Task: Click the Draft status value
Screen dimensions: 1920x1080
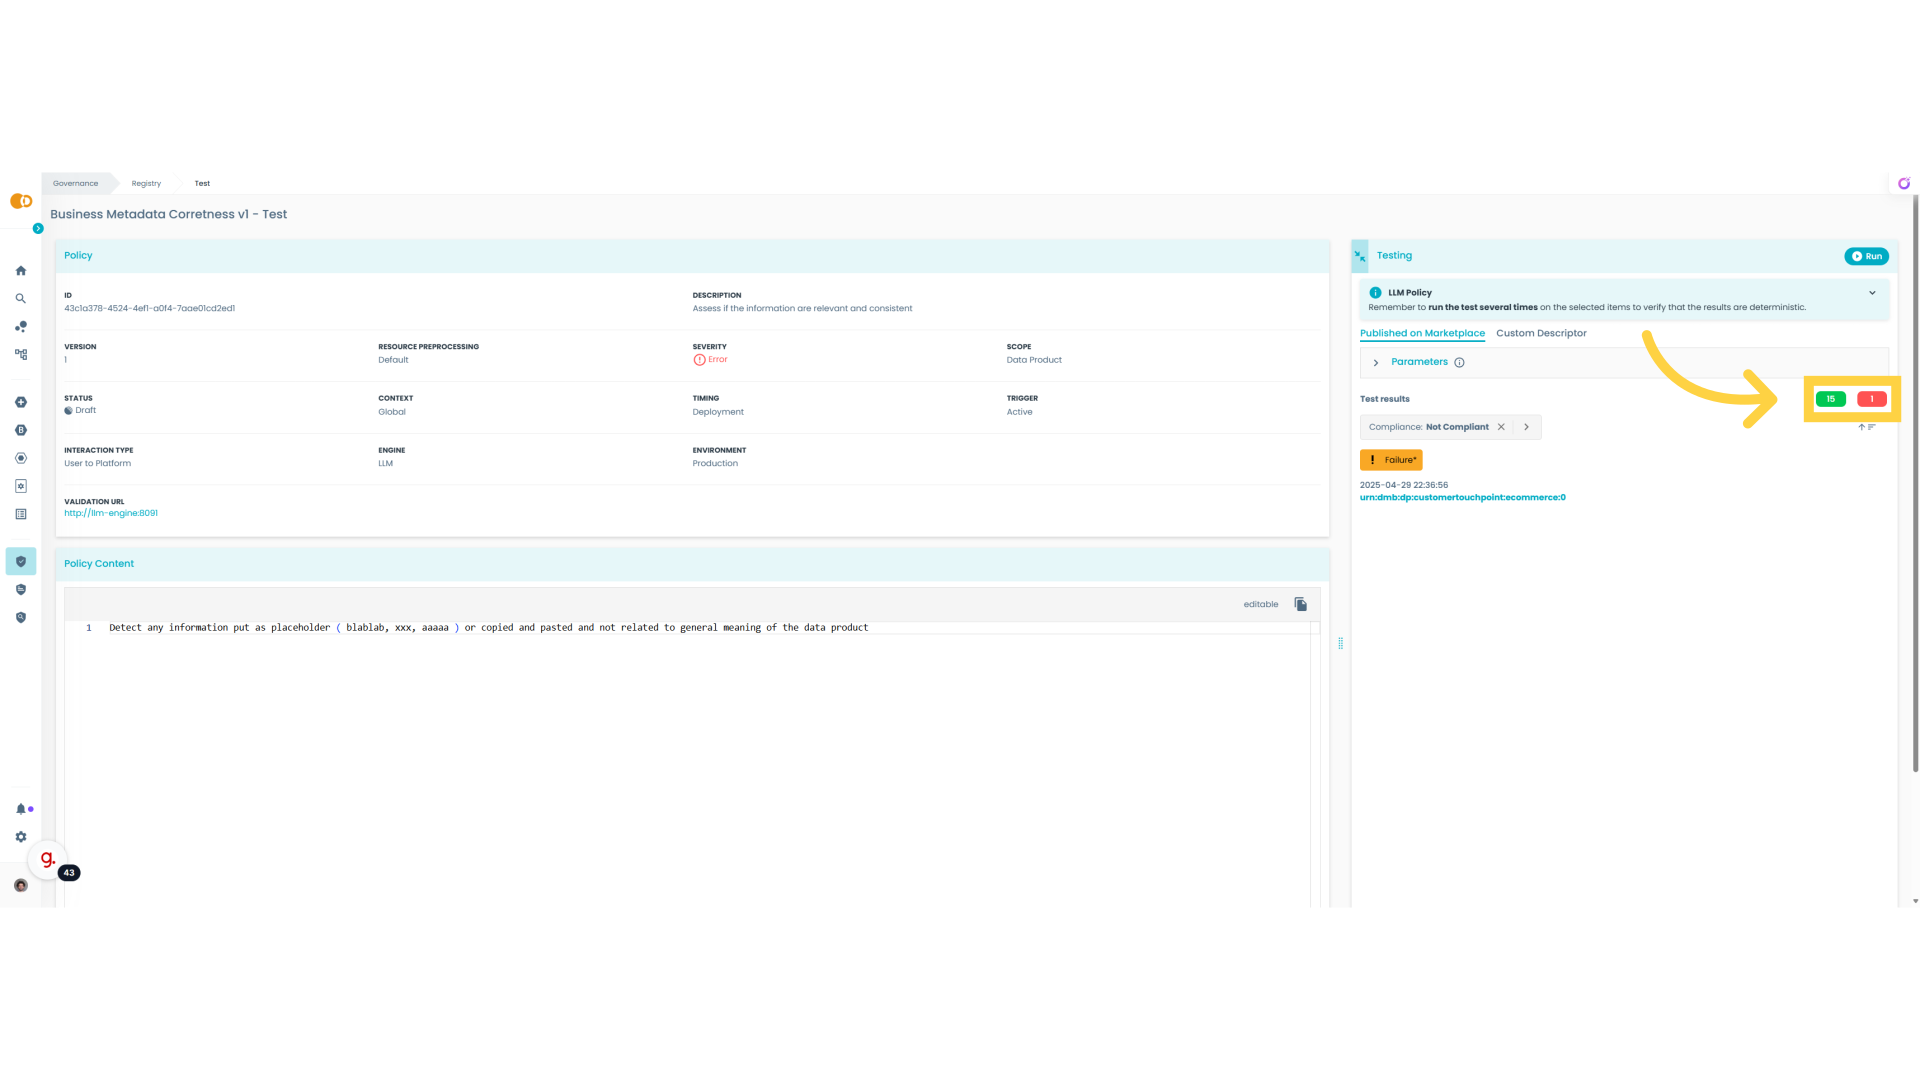Action: (80, 411)
